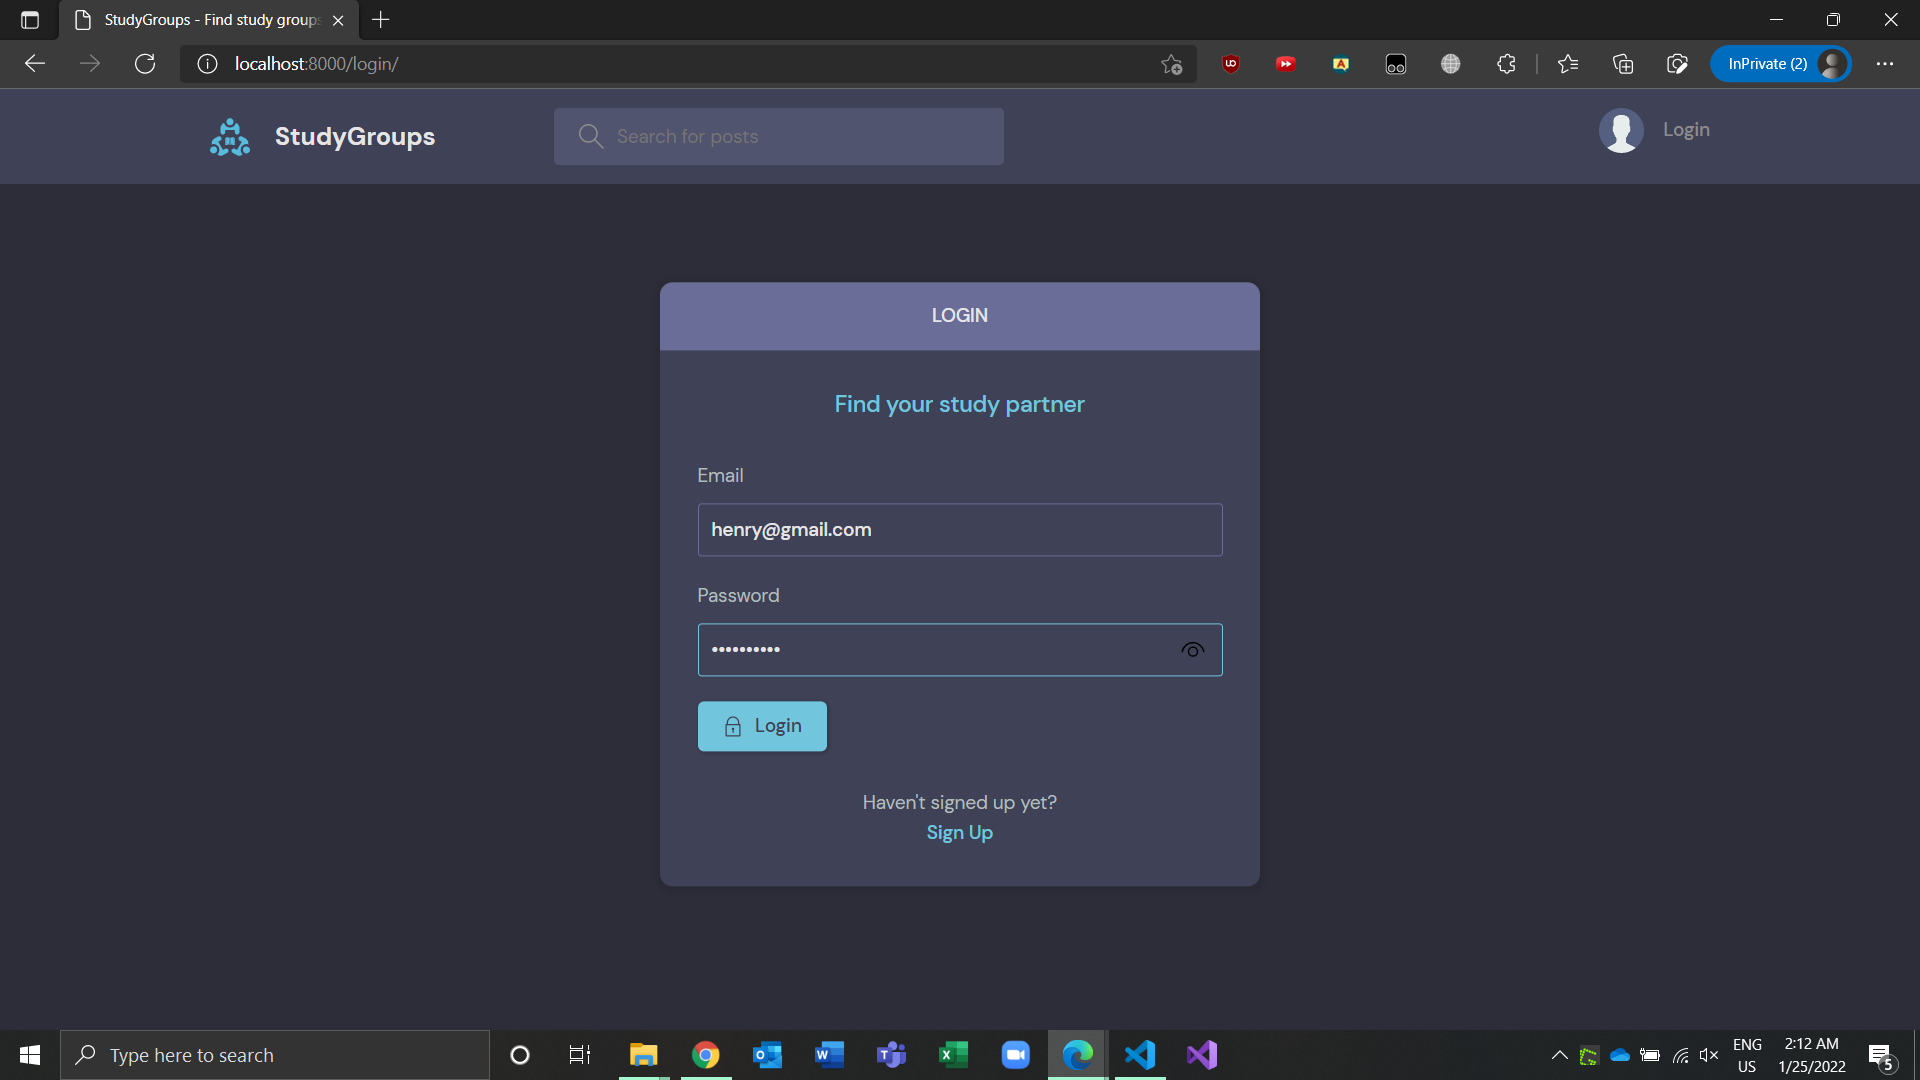
Task: Click the Password input field
Action: [x=930, y=650]
